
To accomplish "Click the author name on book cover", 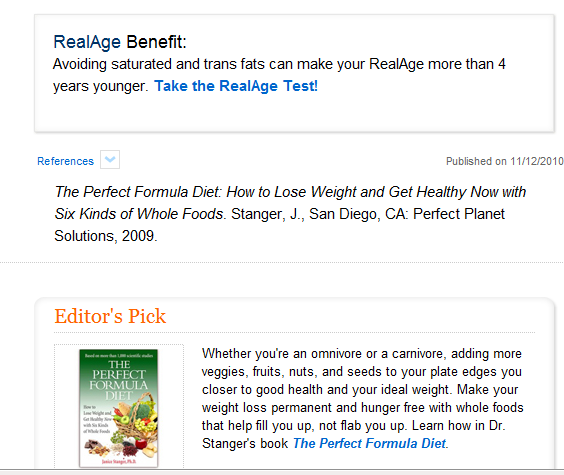I will [119, 461].
